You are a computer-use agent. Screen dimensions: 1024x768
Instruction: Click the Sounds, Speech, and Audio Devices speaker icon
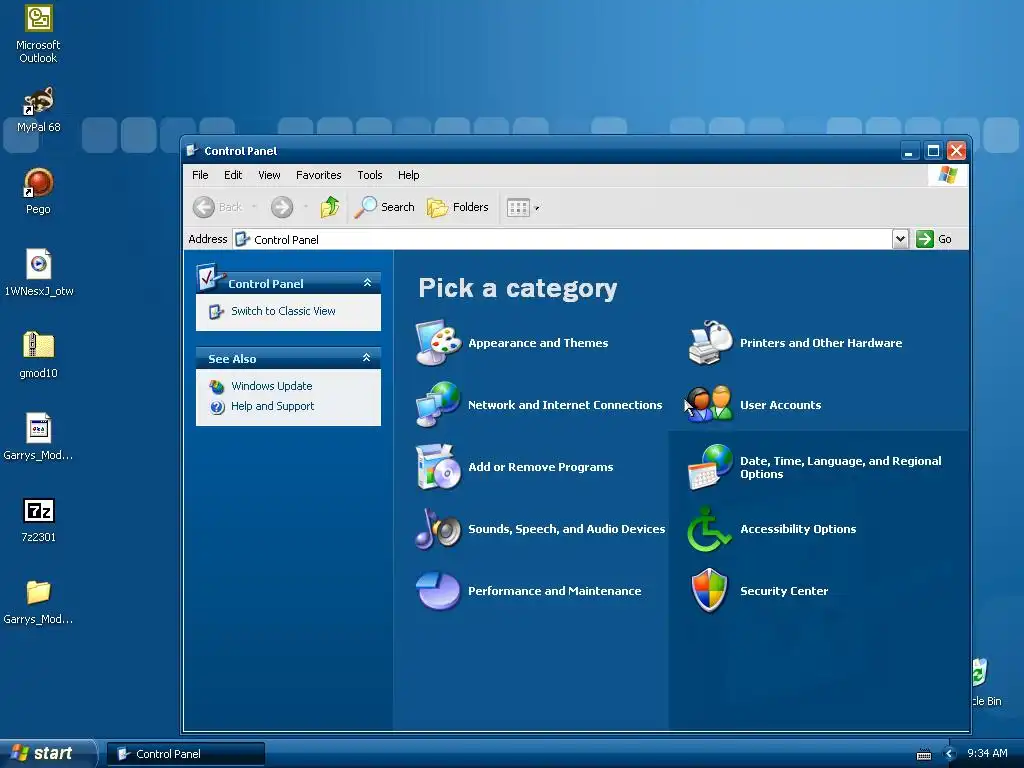pos(438,528)
